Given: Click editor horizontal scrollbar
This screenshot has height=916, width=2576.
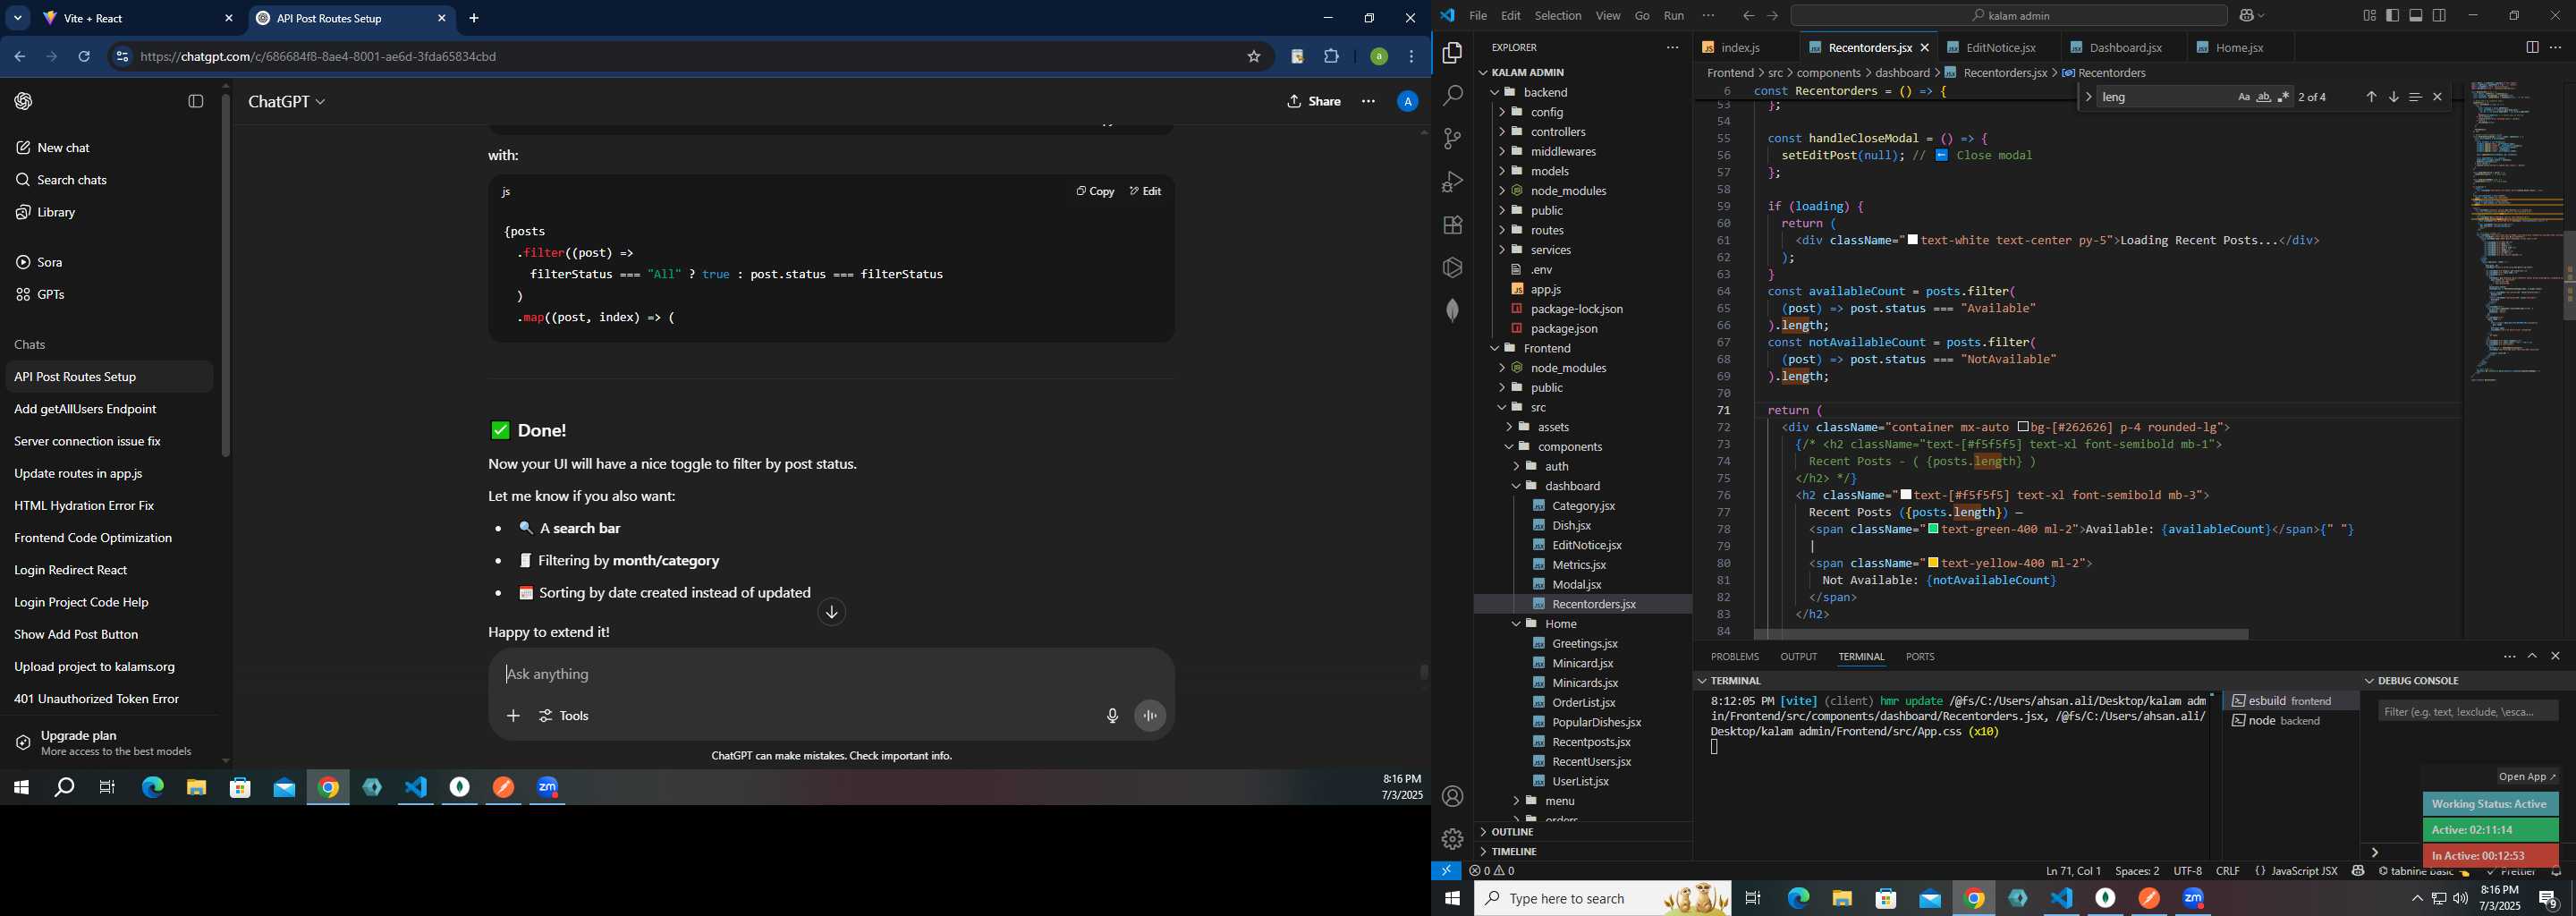Looking at the screenshot, I should [2001, 635].
